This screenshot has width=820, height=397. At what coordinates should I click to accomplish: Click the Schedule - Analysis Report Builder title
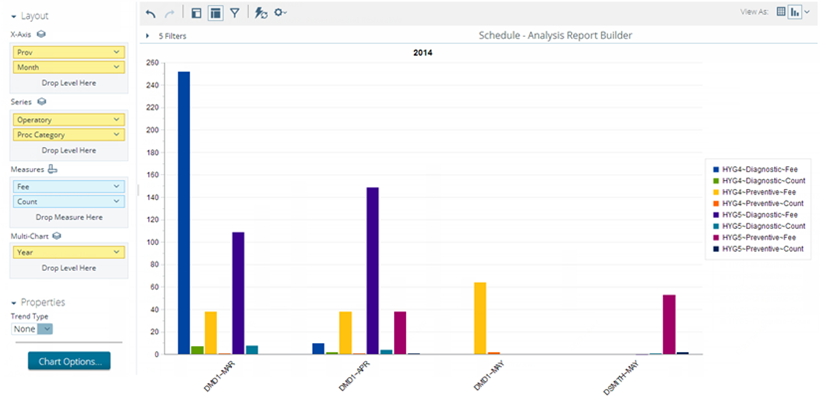(x=555, y=36)
